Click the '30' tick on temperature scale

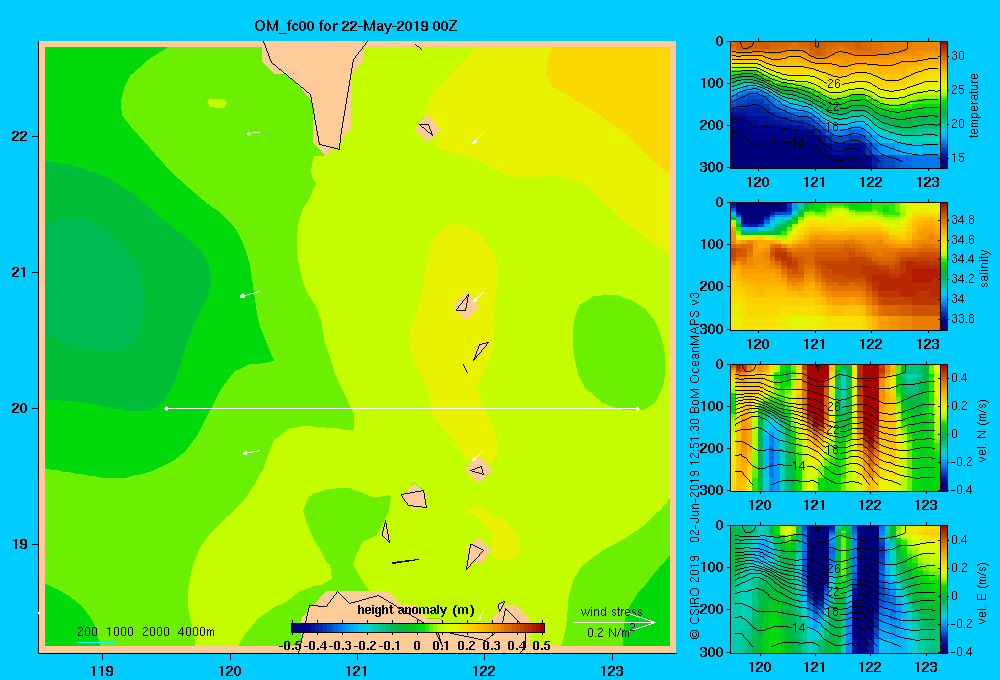pos(958,55)
